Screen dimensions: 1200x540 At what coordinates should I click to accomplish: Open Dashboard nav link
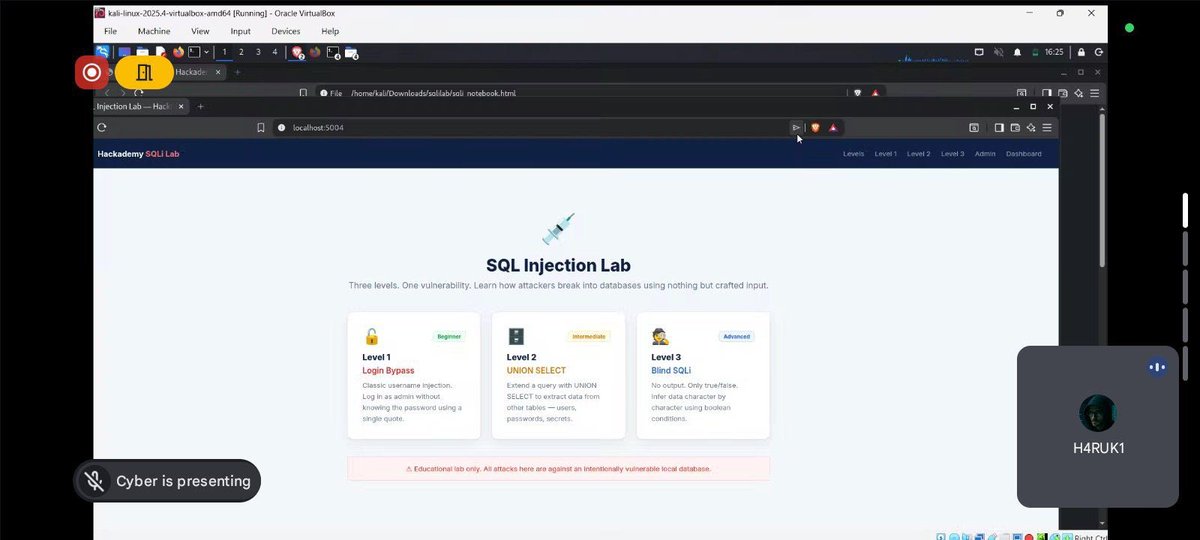click(1023, 154)
